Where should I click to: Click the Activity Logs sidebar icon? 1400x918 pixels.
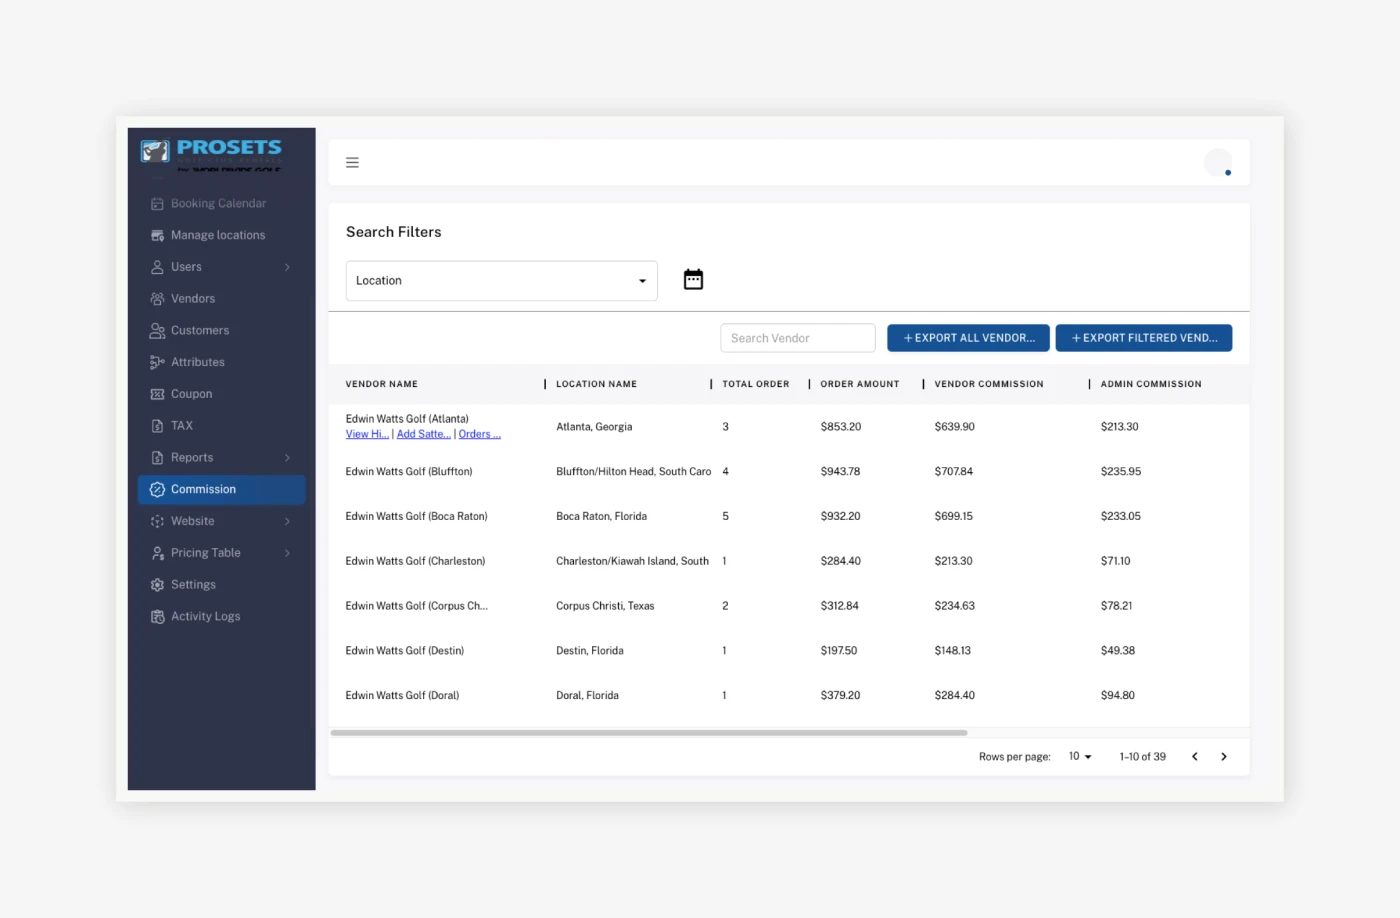pos(157,617)
